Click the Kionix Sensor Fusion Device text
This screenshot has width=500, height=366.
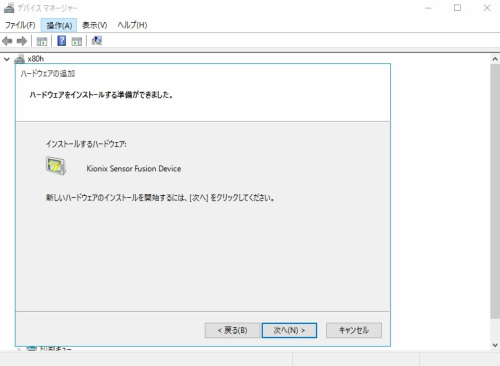click(x=134, y=169)
